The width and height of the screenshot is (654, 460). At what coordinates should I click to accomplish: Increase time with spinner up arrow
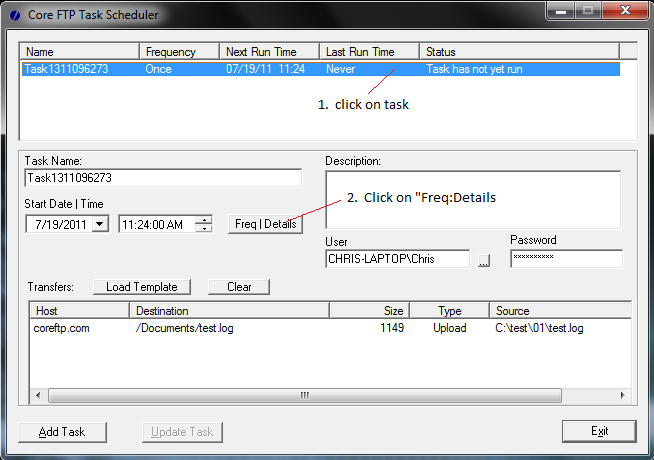(204, 220)
